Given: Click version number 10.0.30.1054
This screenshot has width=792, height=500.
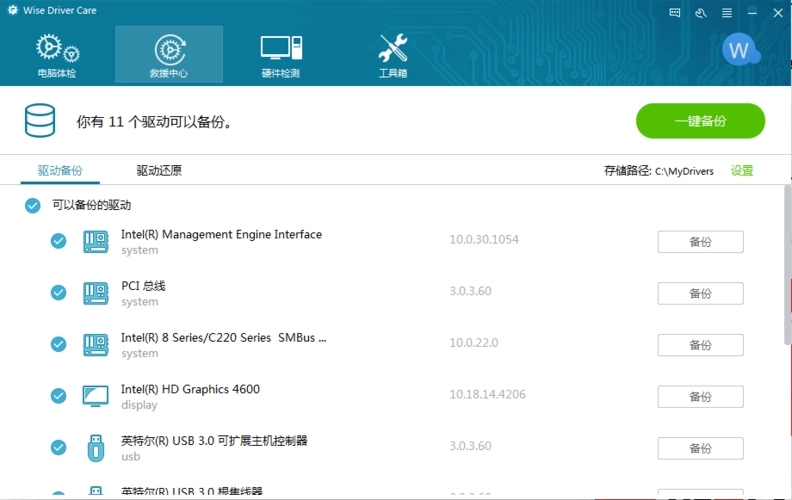Looking at the screenshot, I should [x=484, y=239].
